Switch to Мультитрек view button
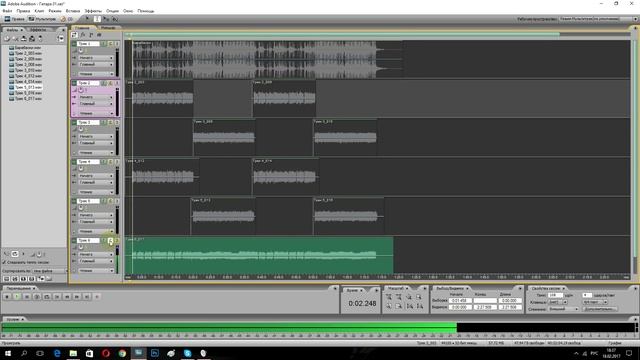 pyautogui.click(x=42, y=19)
